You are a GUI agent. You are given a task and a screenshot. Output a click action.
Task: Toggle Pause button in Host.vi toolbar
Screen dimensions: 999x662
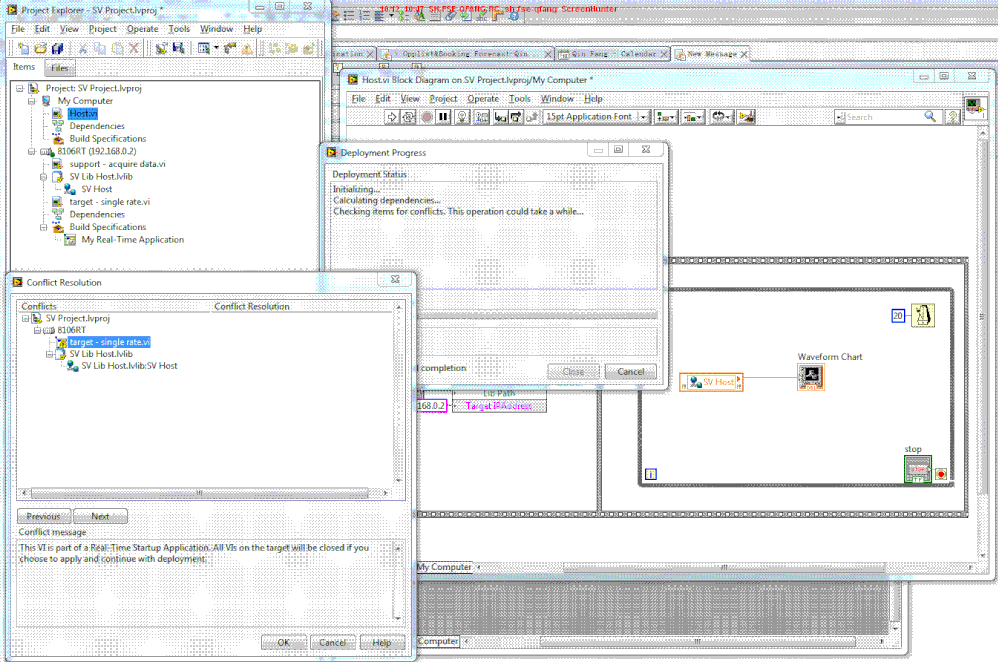click(443, 117)
